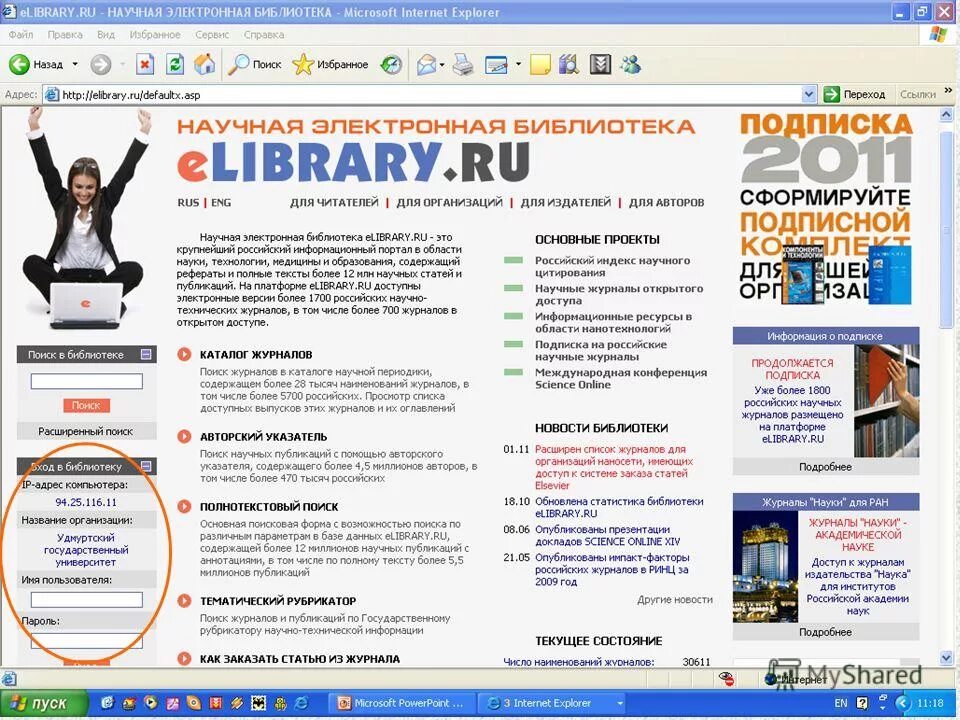
Task: Open the ДЛЯ АВТОРОВ section
Action: coord(667,202)
